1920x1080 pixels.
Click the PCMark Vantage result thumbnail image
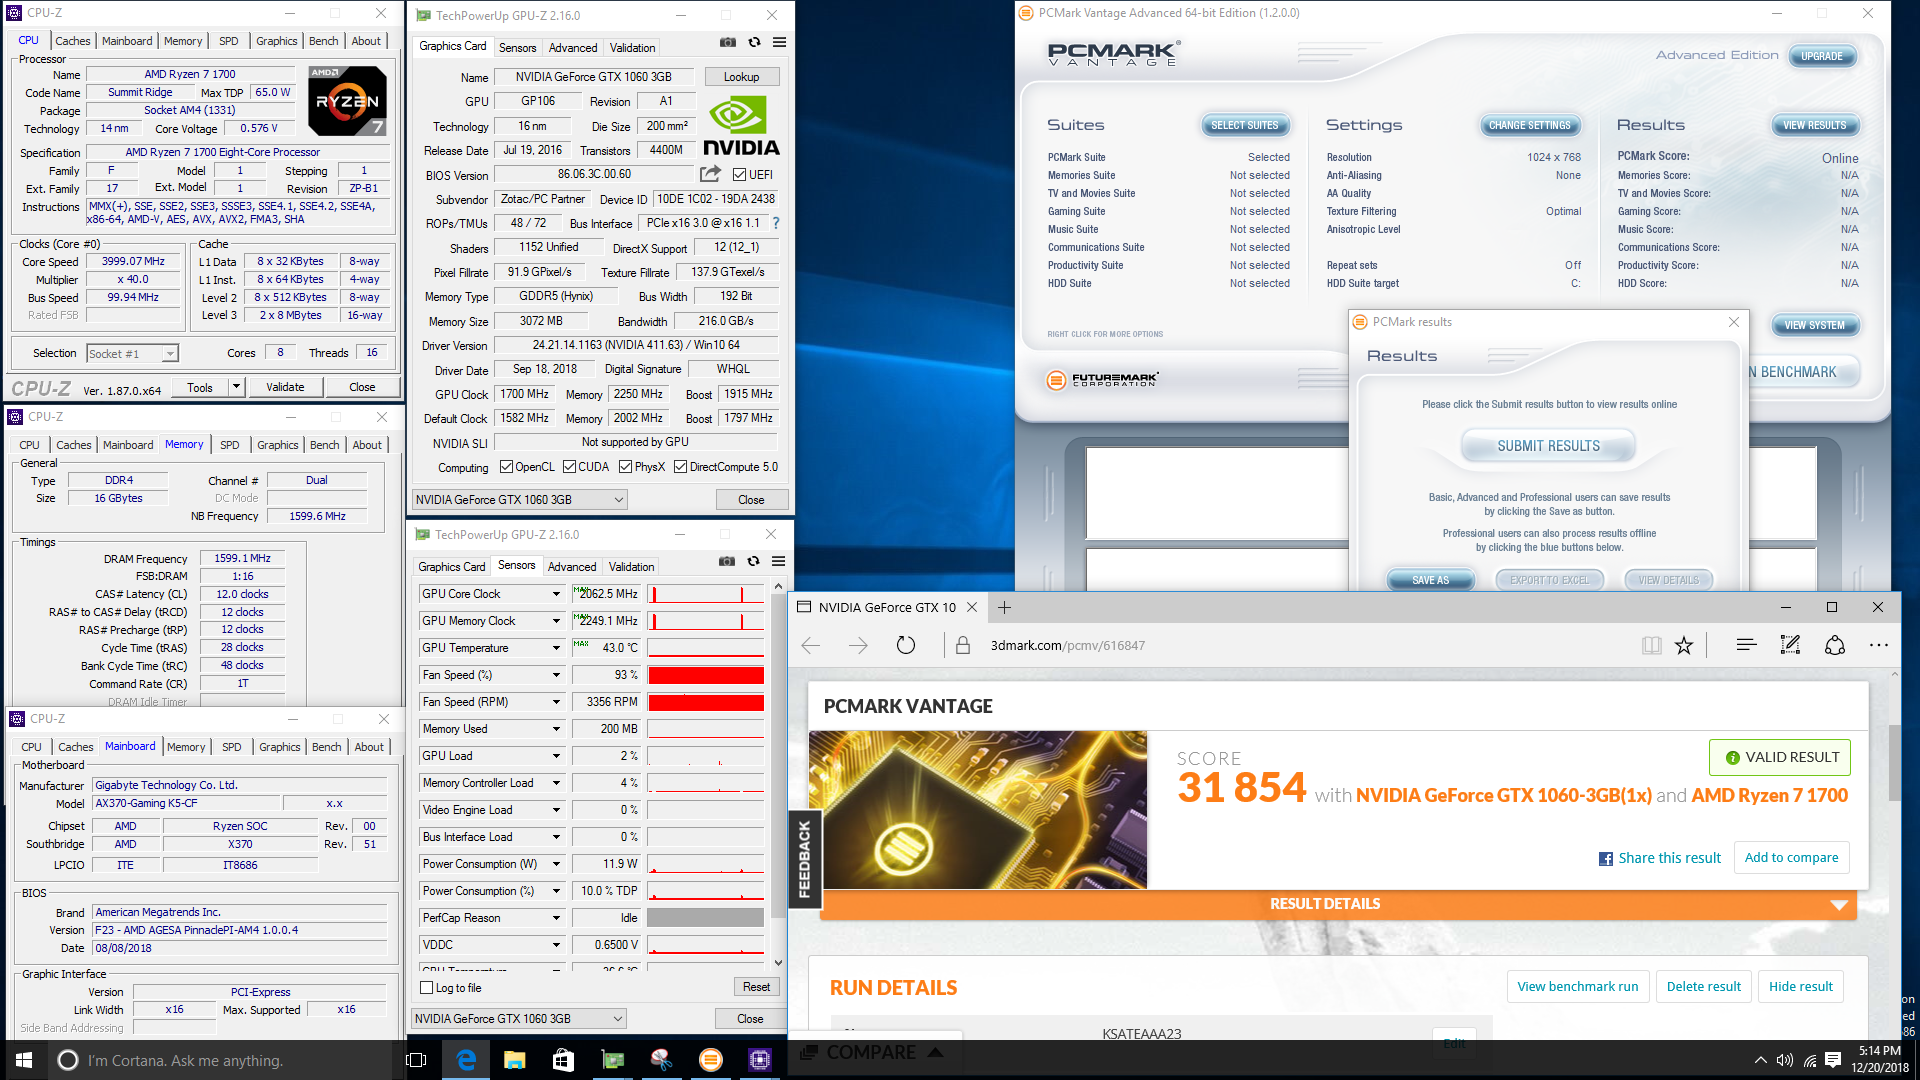(978, 810)
